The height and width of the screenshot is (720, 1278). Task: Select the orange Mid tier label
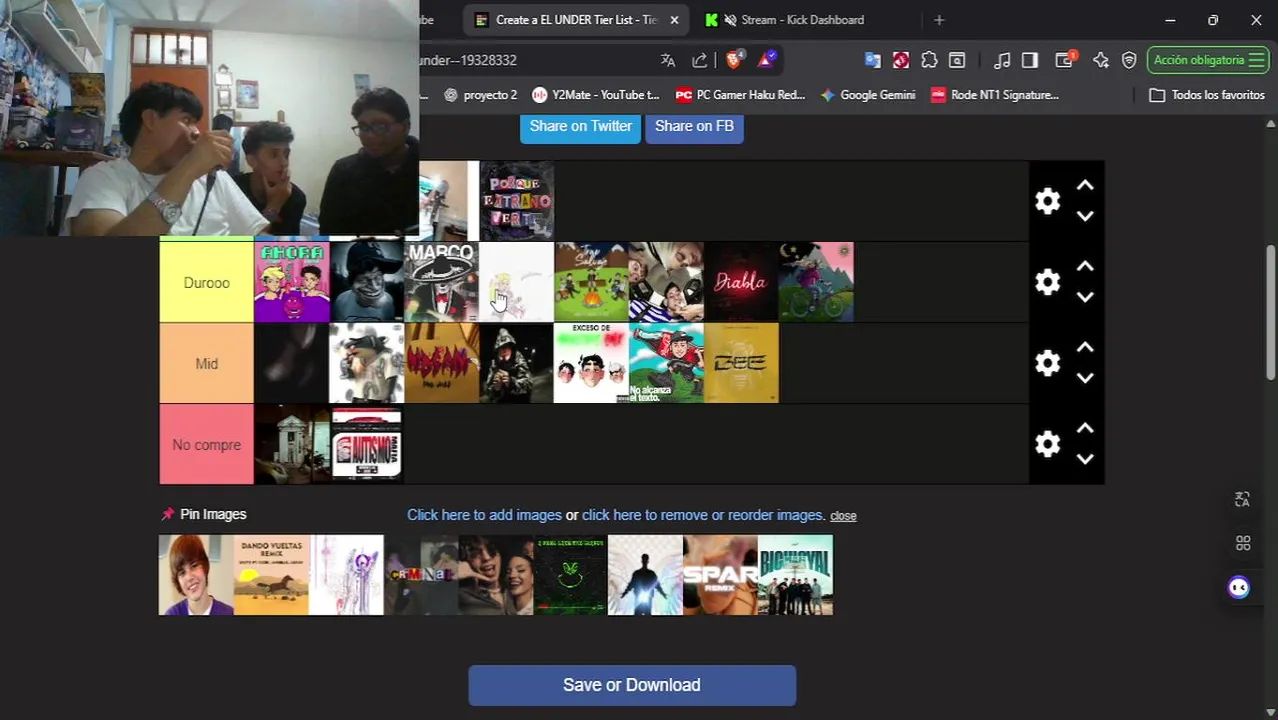tap(207, 363)
